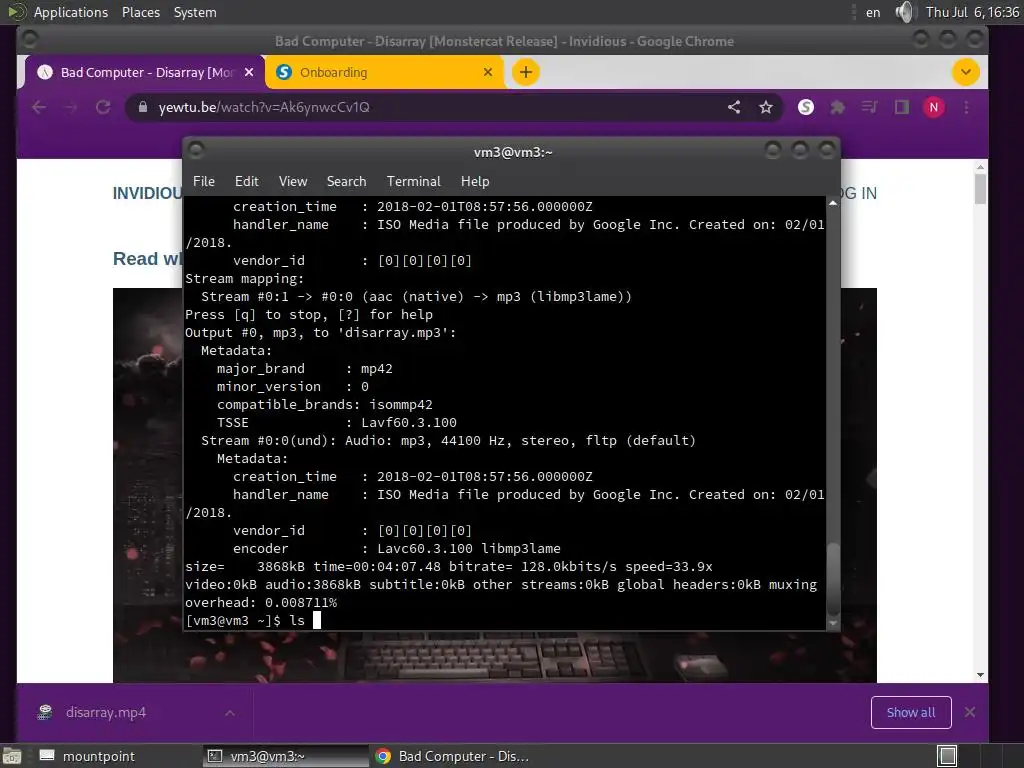Select the Bad Computer - Disarray tab
The height and width of the screenshot is (768, 1024).
point(145,72)
